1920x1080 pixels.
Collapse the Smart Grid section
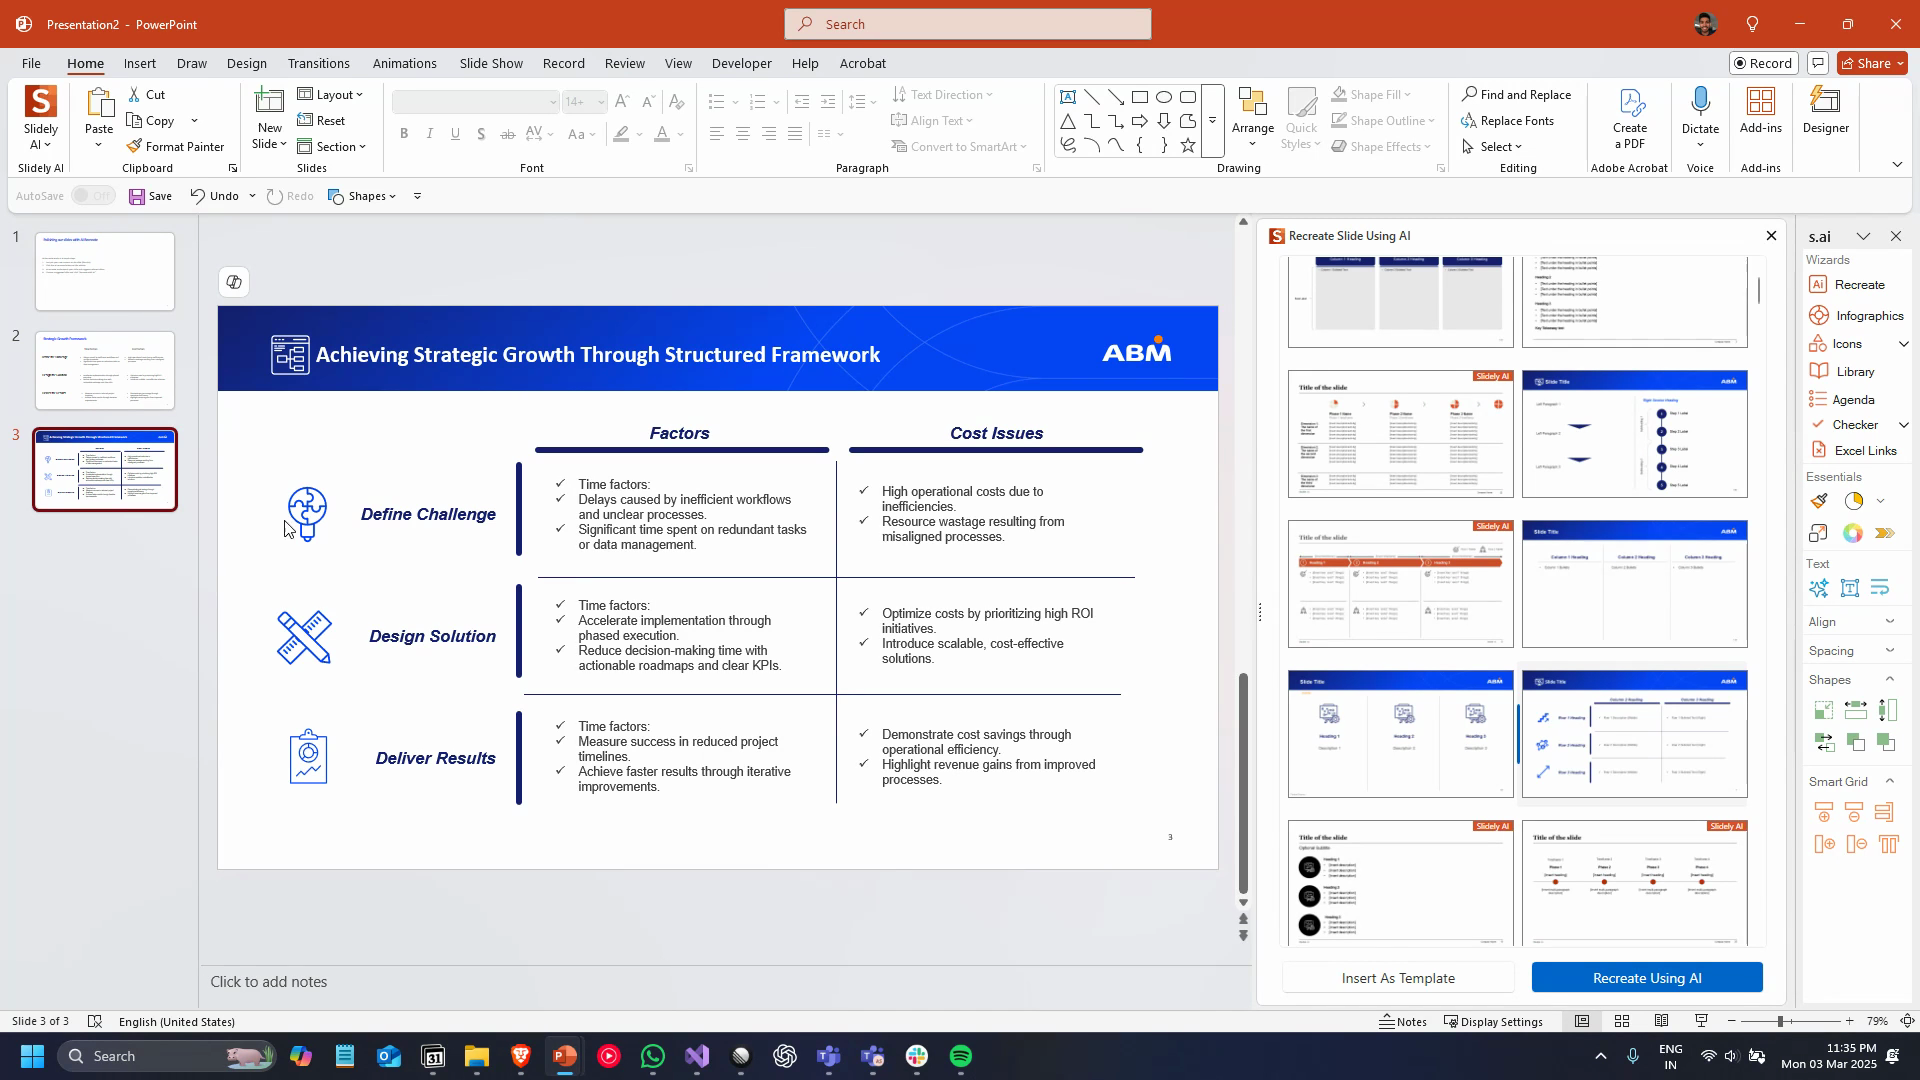click(1889, 781)
